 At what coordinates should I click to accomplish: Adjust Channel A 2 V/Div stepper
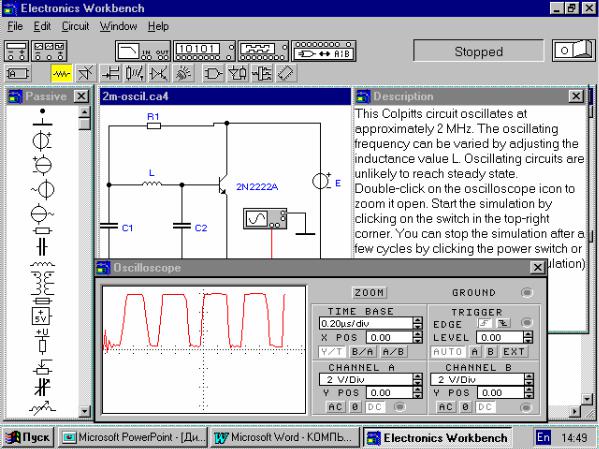418,379
